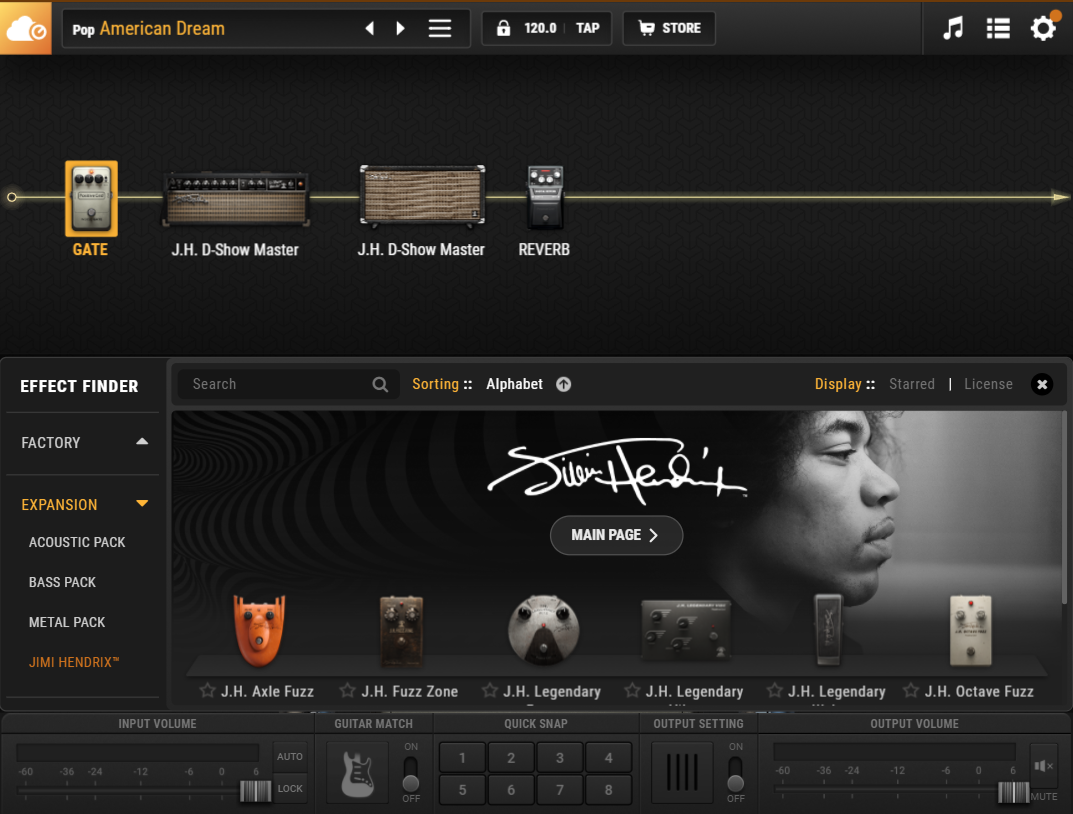1073x814 pixels.
Task: Select Quick Snap slot 5
Action: point(462,790)
